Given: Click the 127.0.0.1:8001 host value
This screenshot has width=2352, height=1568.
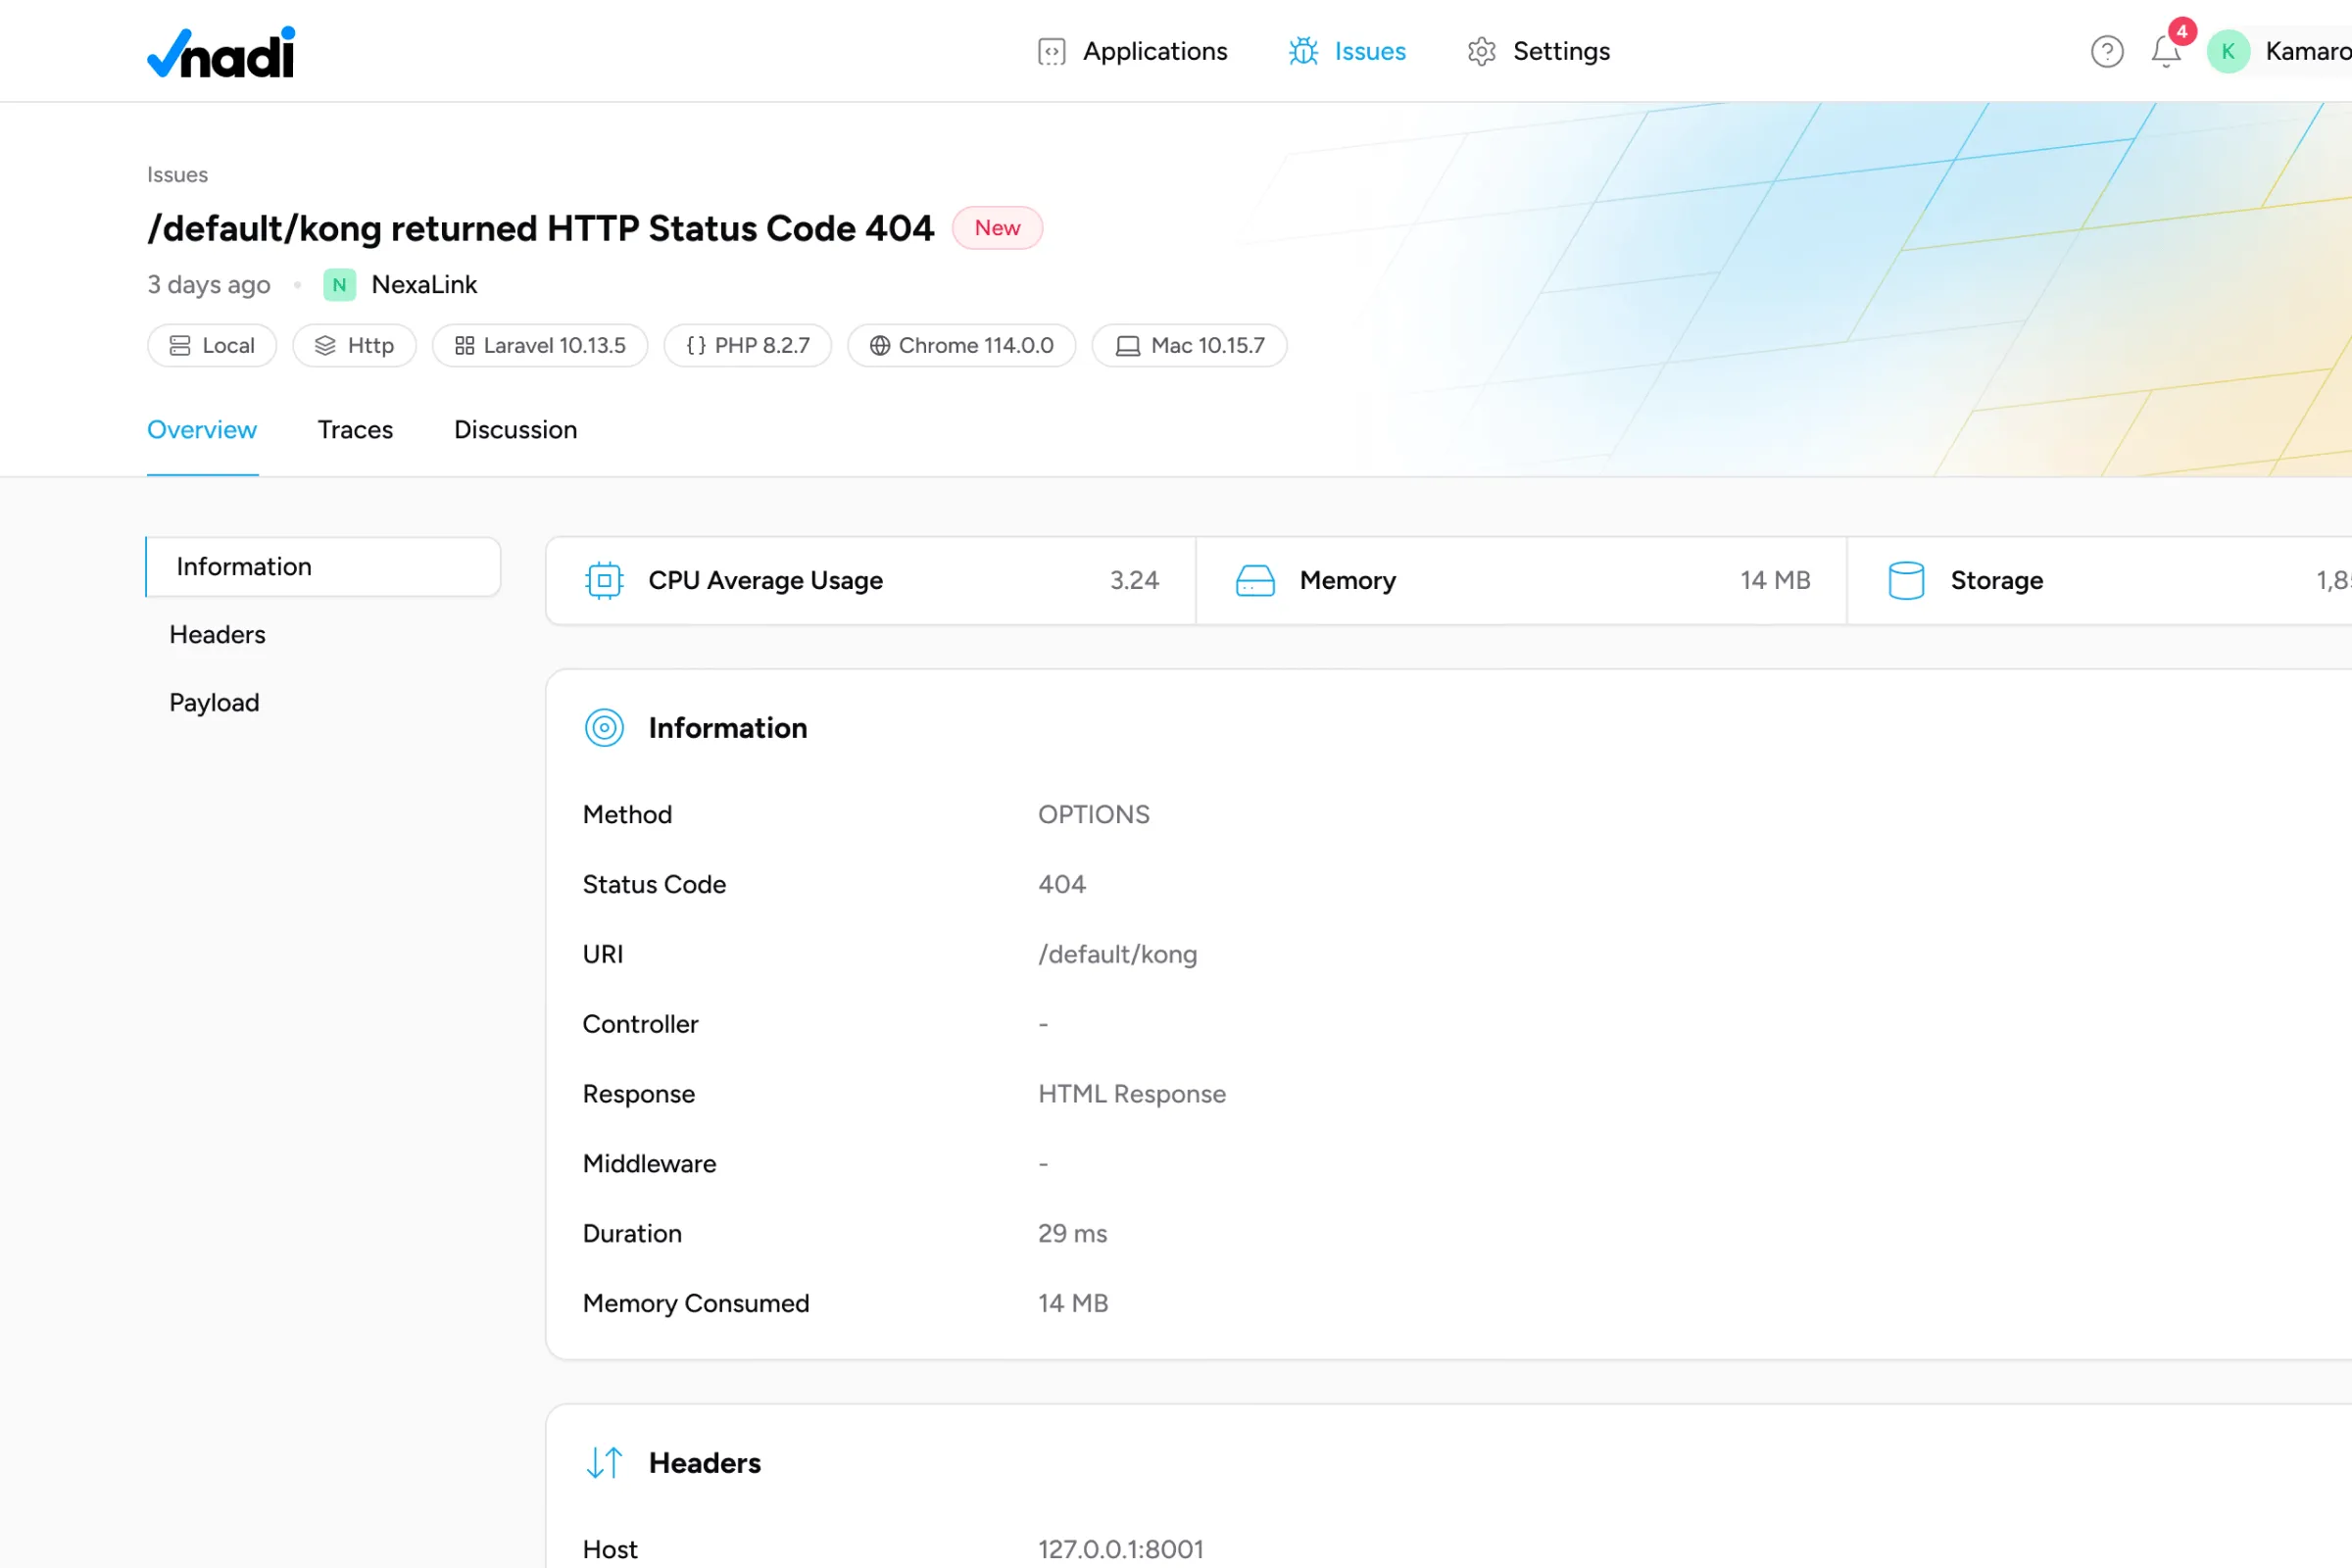Looking at the screenshot, I should tap(1121, 1550).
